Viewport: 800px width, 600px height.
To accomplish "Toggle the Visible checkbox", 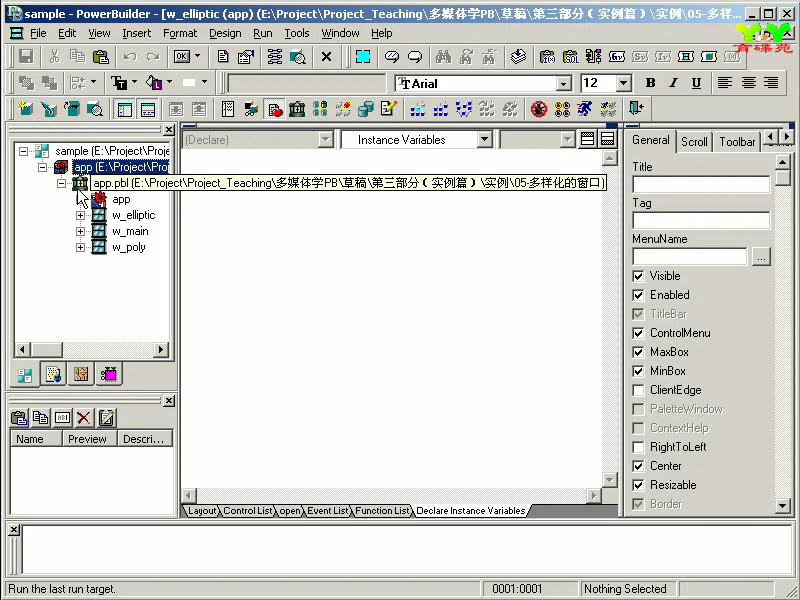I will click(x=638, y=276).
